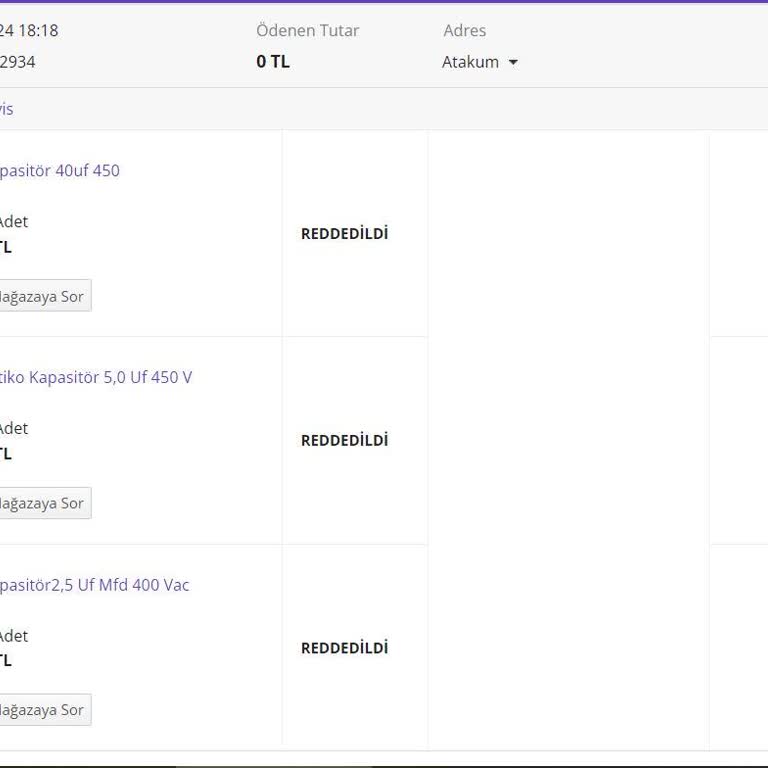Click REDDEDİLDİ status of 40uf 450 item
This screenshot has height=768, width=768.
(344, 234)
